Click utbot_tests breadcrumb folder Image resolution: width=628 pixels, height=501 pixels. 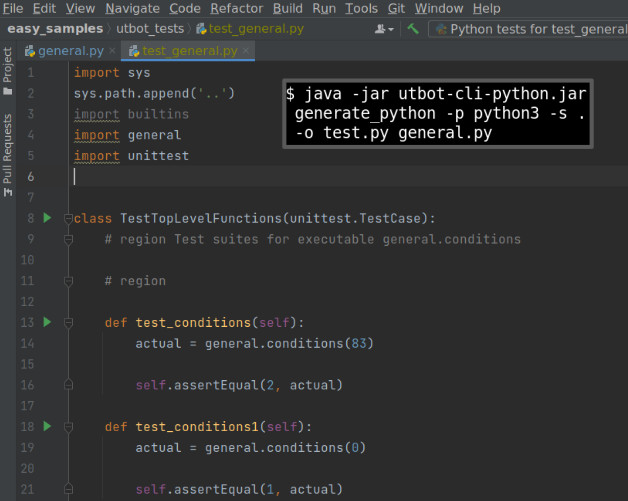point(150,29)
